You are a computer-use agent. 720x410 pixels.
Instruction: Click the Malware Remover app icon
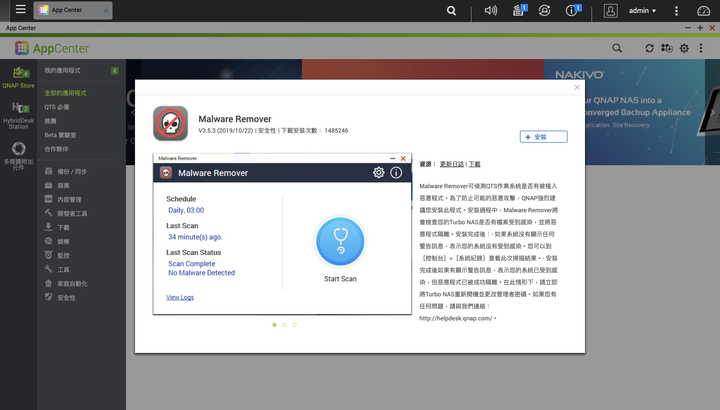[x=170, y=123]
